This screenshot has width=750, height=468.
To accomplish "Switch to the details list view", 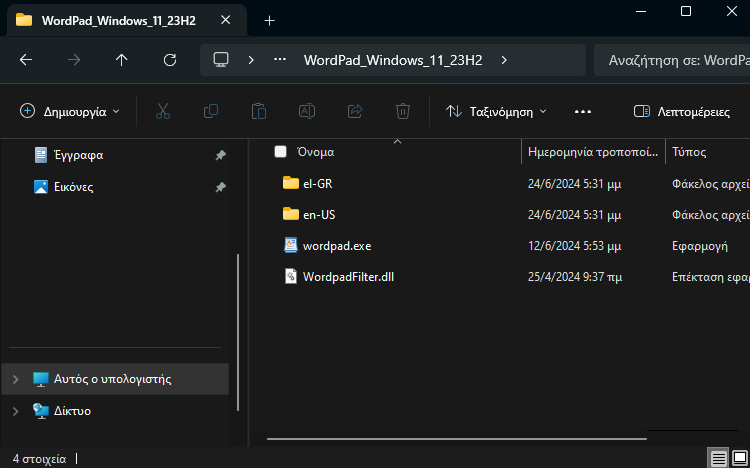I will [718, 458].
